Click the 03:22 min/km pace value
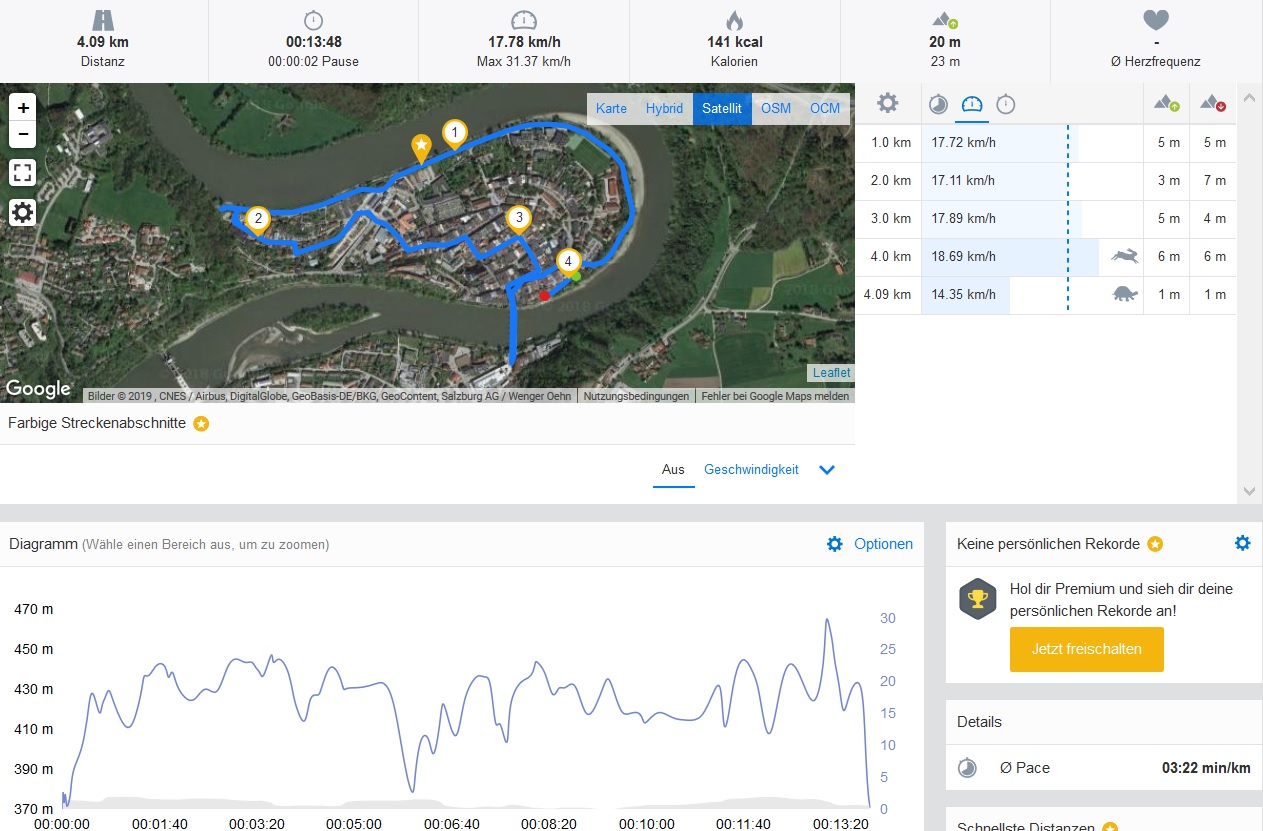Image resolution: width=1263 pixels, height=831 pixels. [1206, 768]
